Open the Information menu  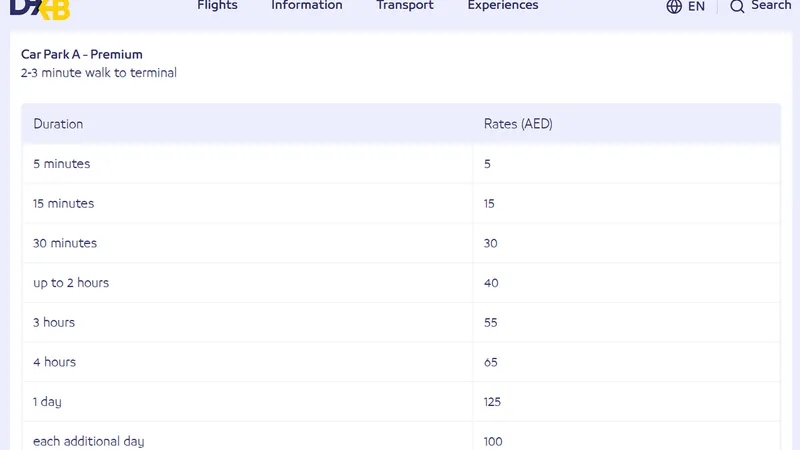[x=306, y=5]
